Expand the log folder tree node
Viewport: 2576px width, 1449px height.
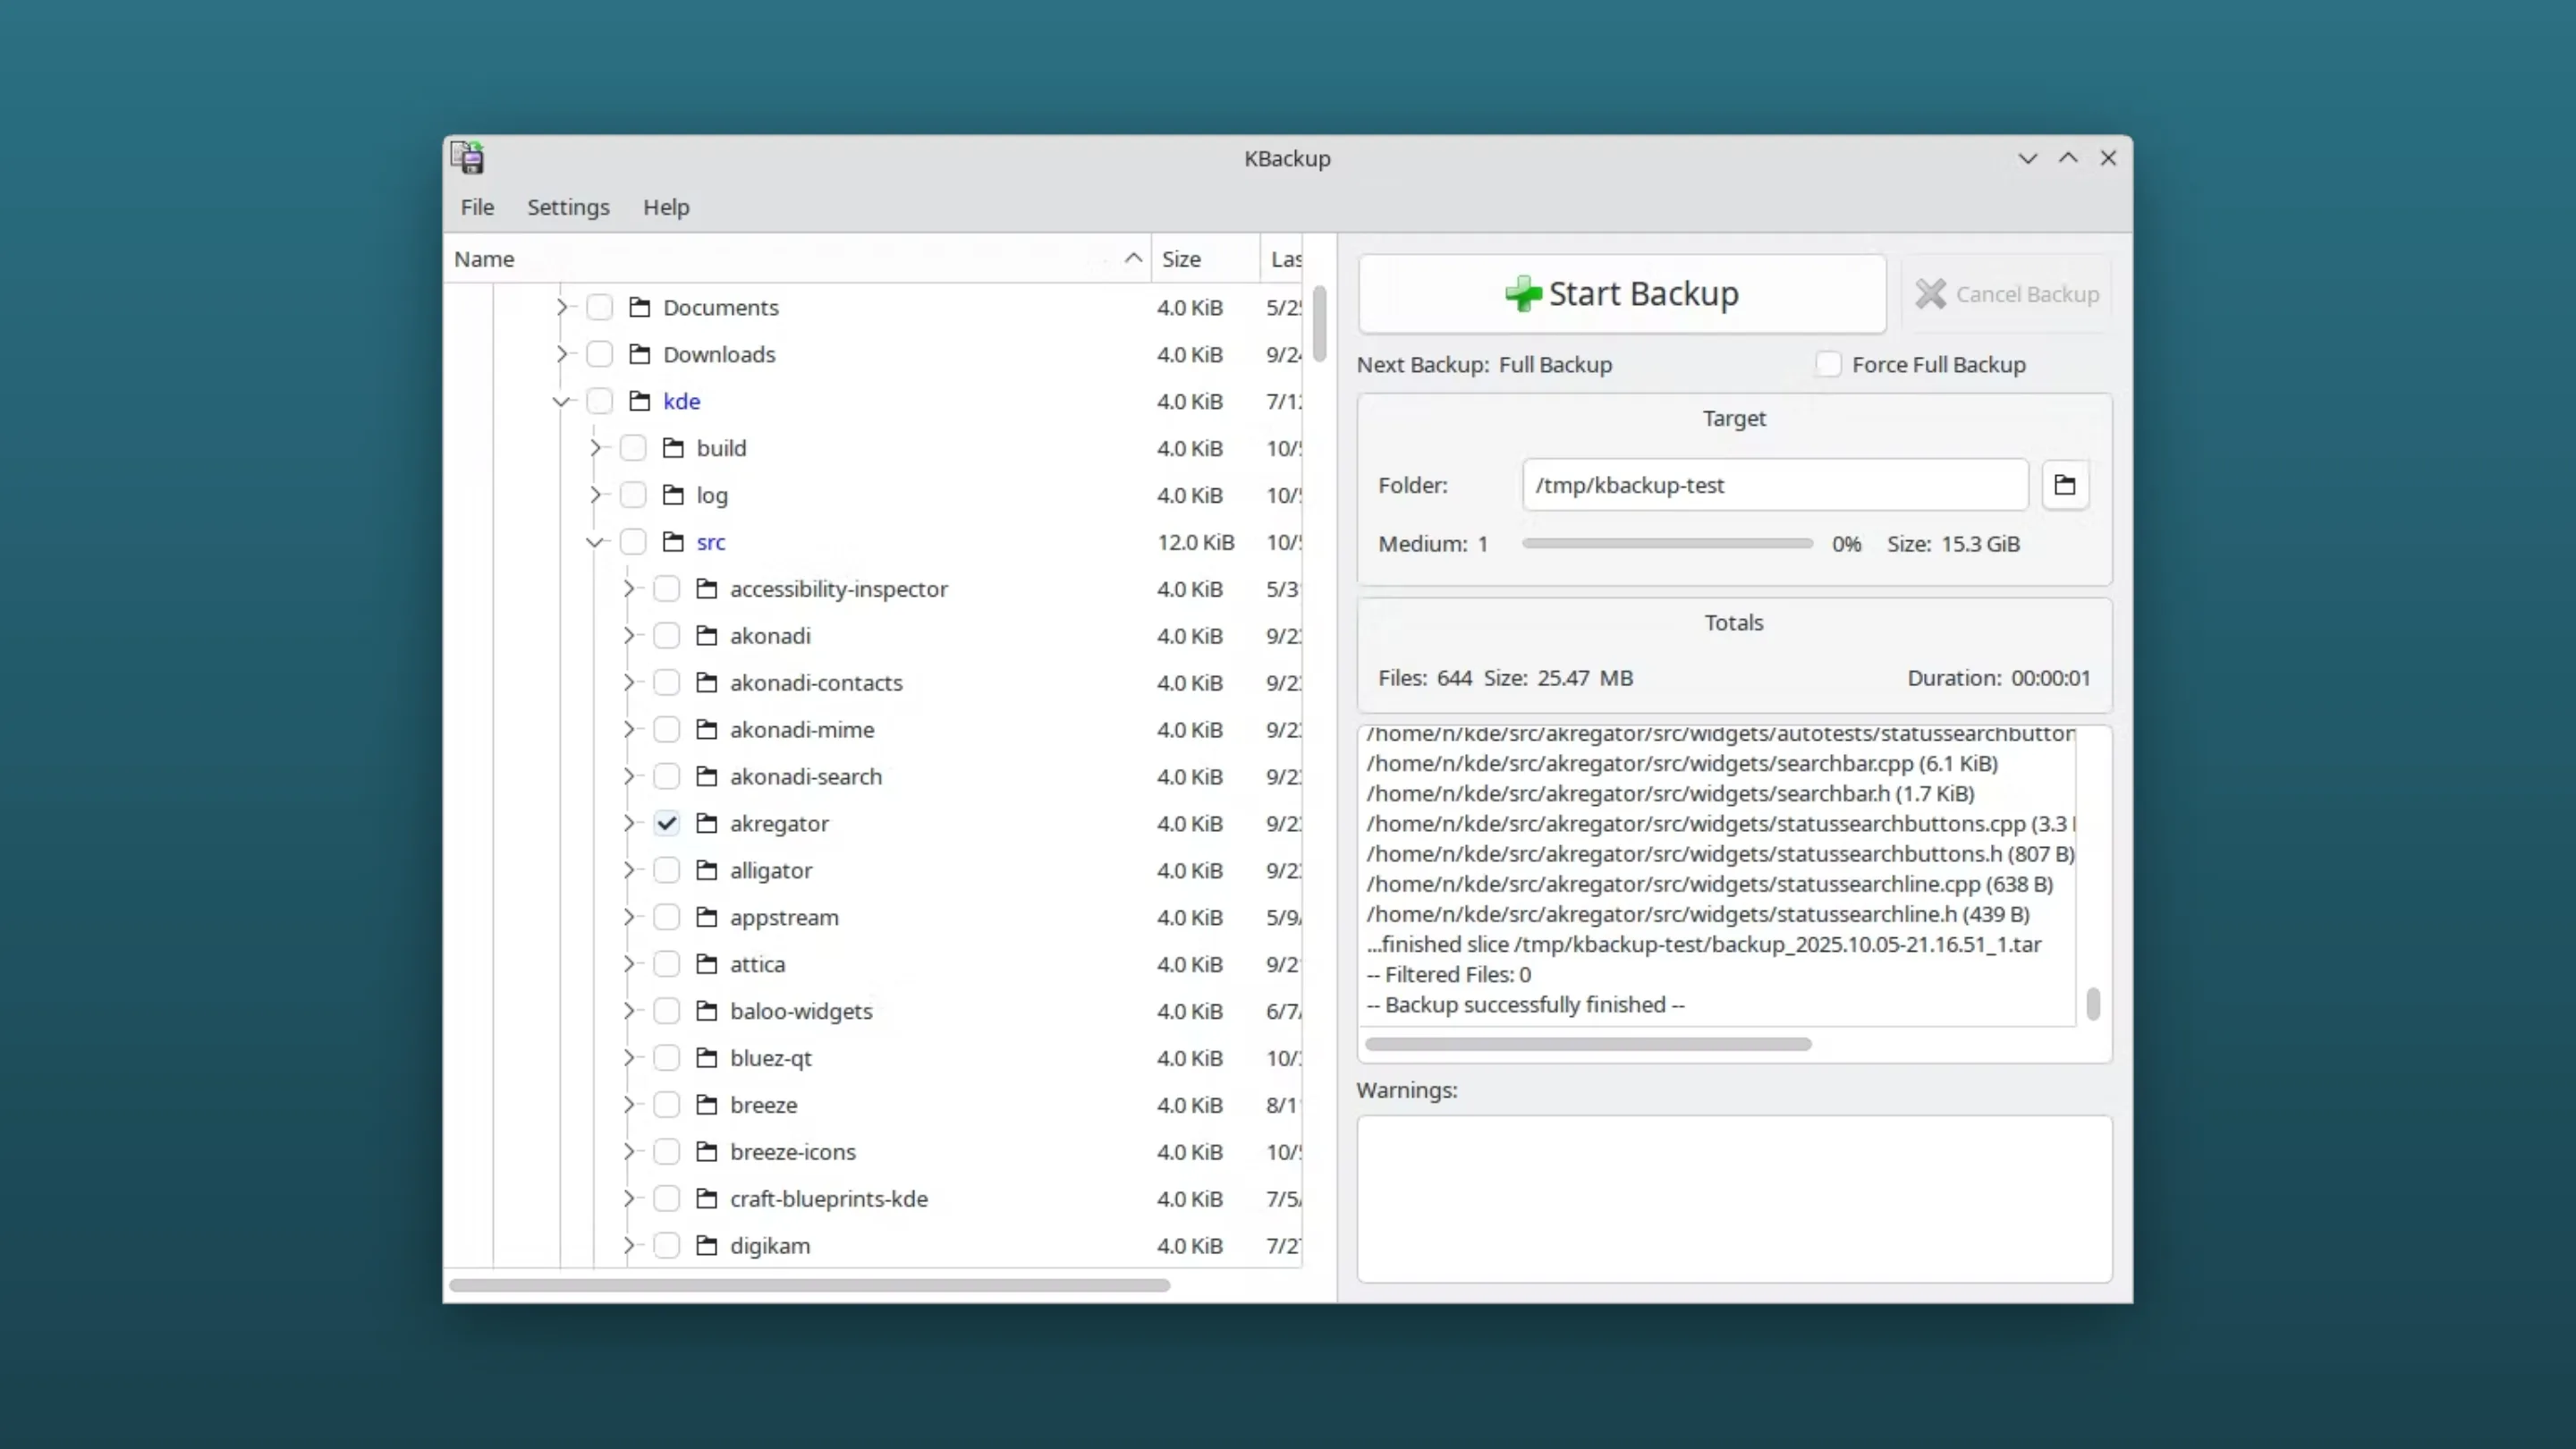[x=596, y=495]
